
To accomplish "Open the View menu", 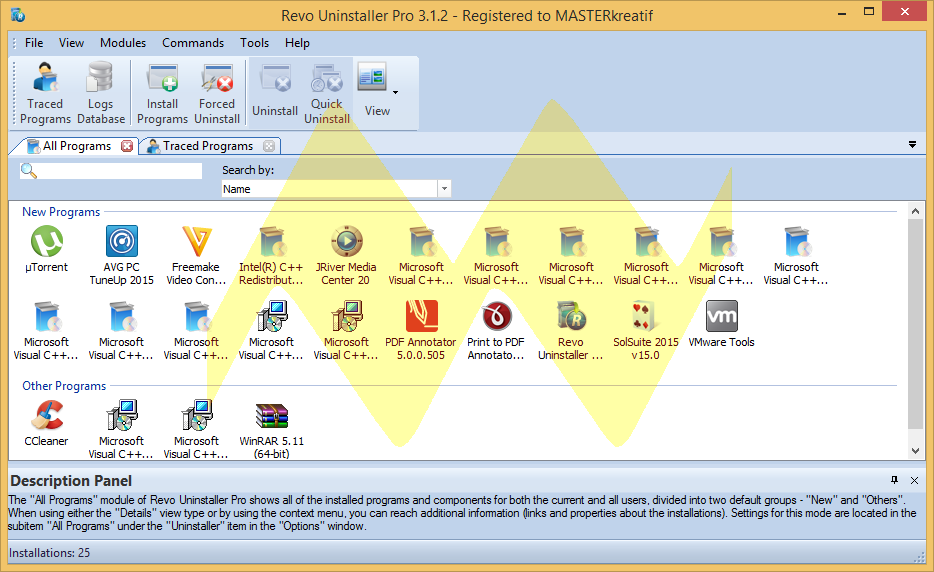I will coord(71,43).
